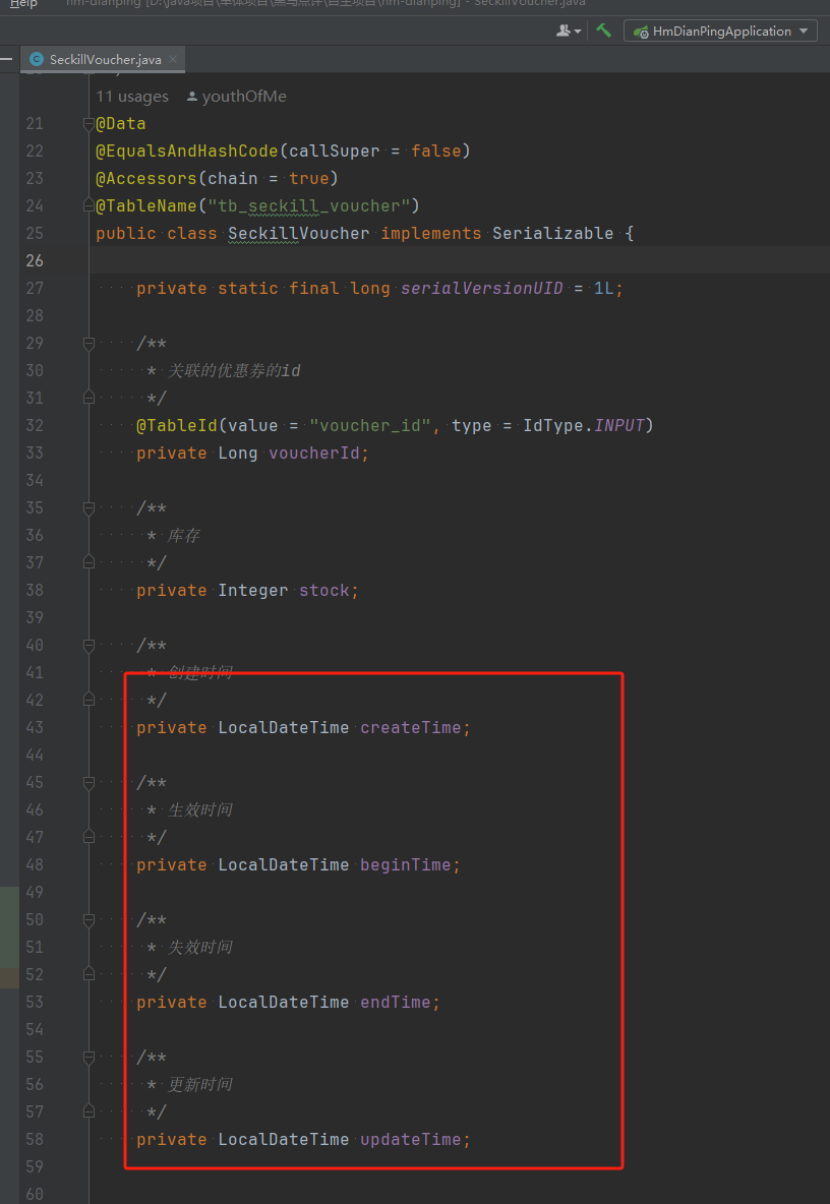Screen dimensions: 830x1204
Task: Toggle the comment end fold at line 31
Action: click(88, 398)
